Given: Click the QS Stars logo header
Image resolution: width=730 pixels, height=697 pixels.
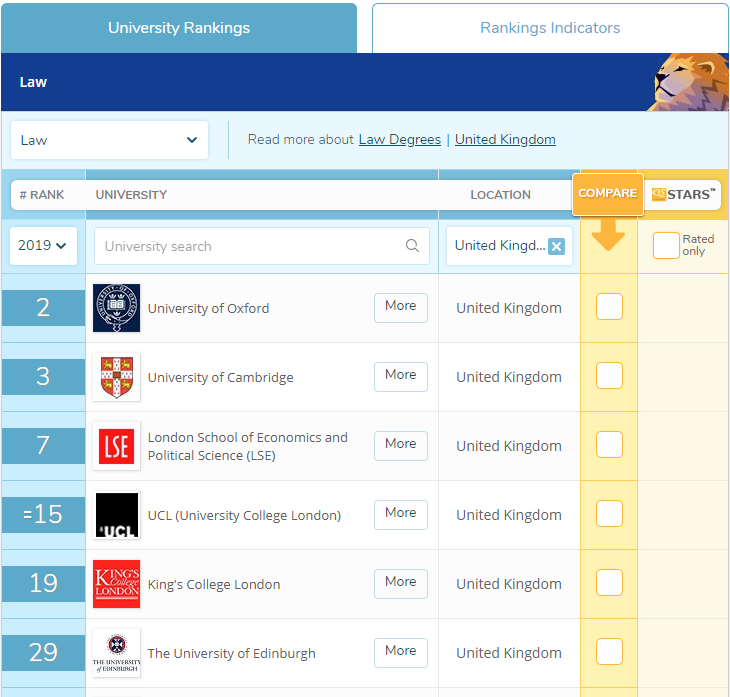Looking at the screenshot, I should tap(683, 194).
